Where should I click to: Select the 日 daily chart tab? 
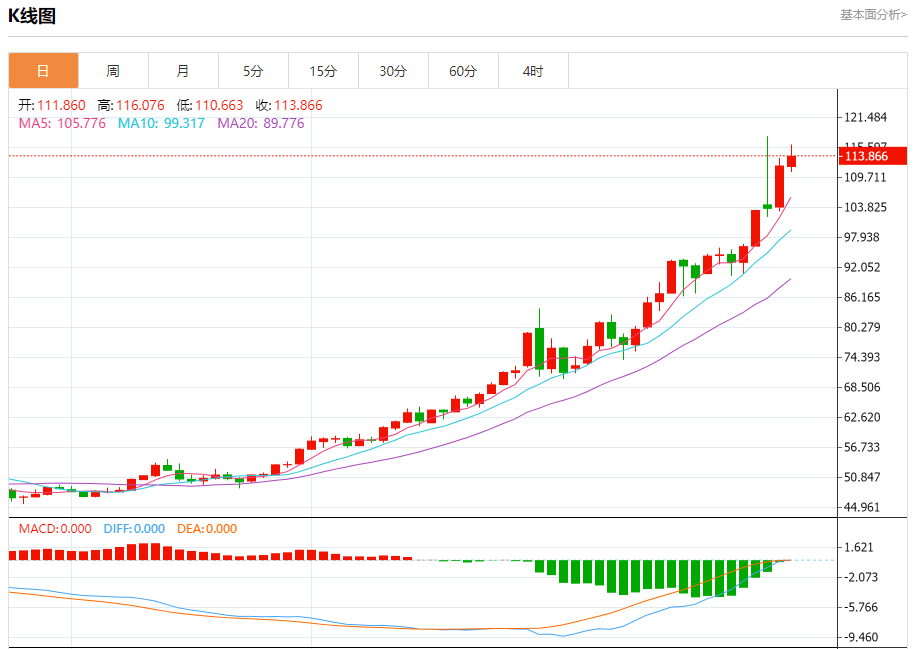(x=43, y=71)
